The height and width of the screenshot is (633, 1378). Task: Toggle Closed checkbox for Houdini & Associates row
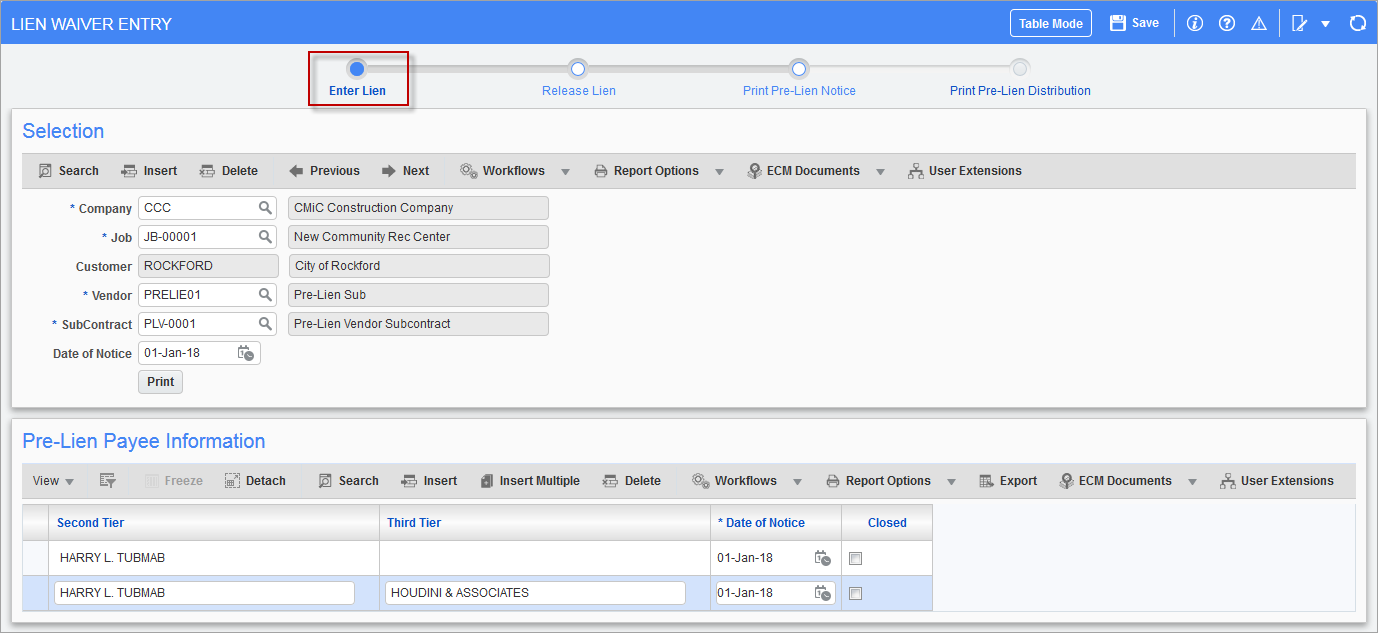click(855, 593)
